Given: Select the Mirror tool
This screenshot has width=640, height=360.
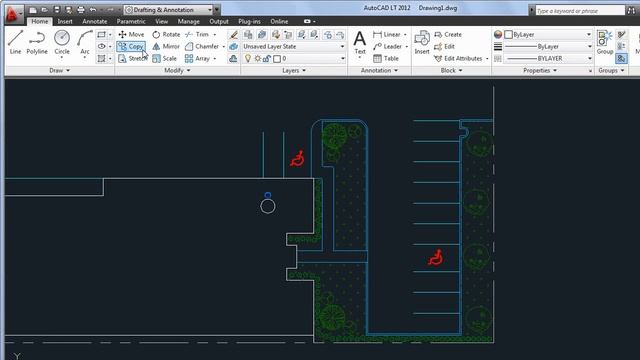Looking at the screenshot, I should [166, 47].
